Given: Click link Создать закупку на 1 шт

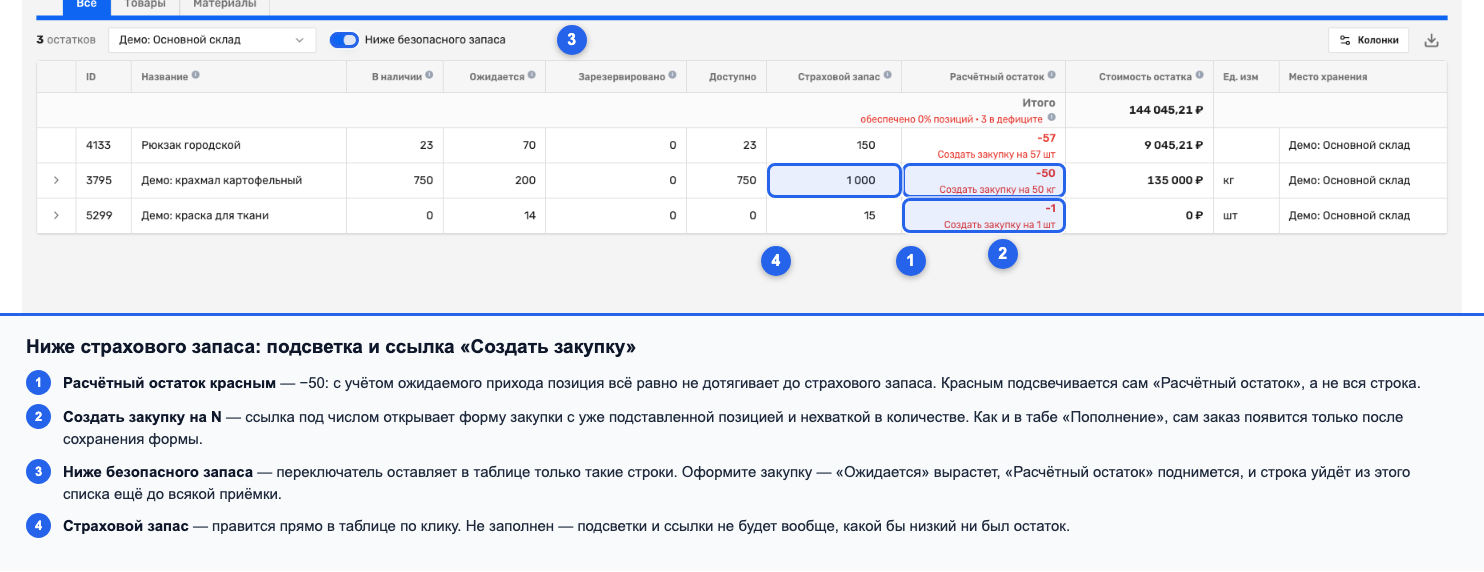Looking at the screenshot, I should coord(1000,225).
